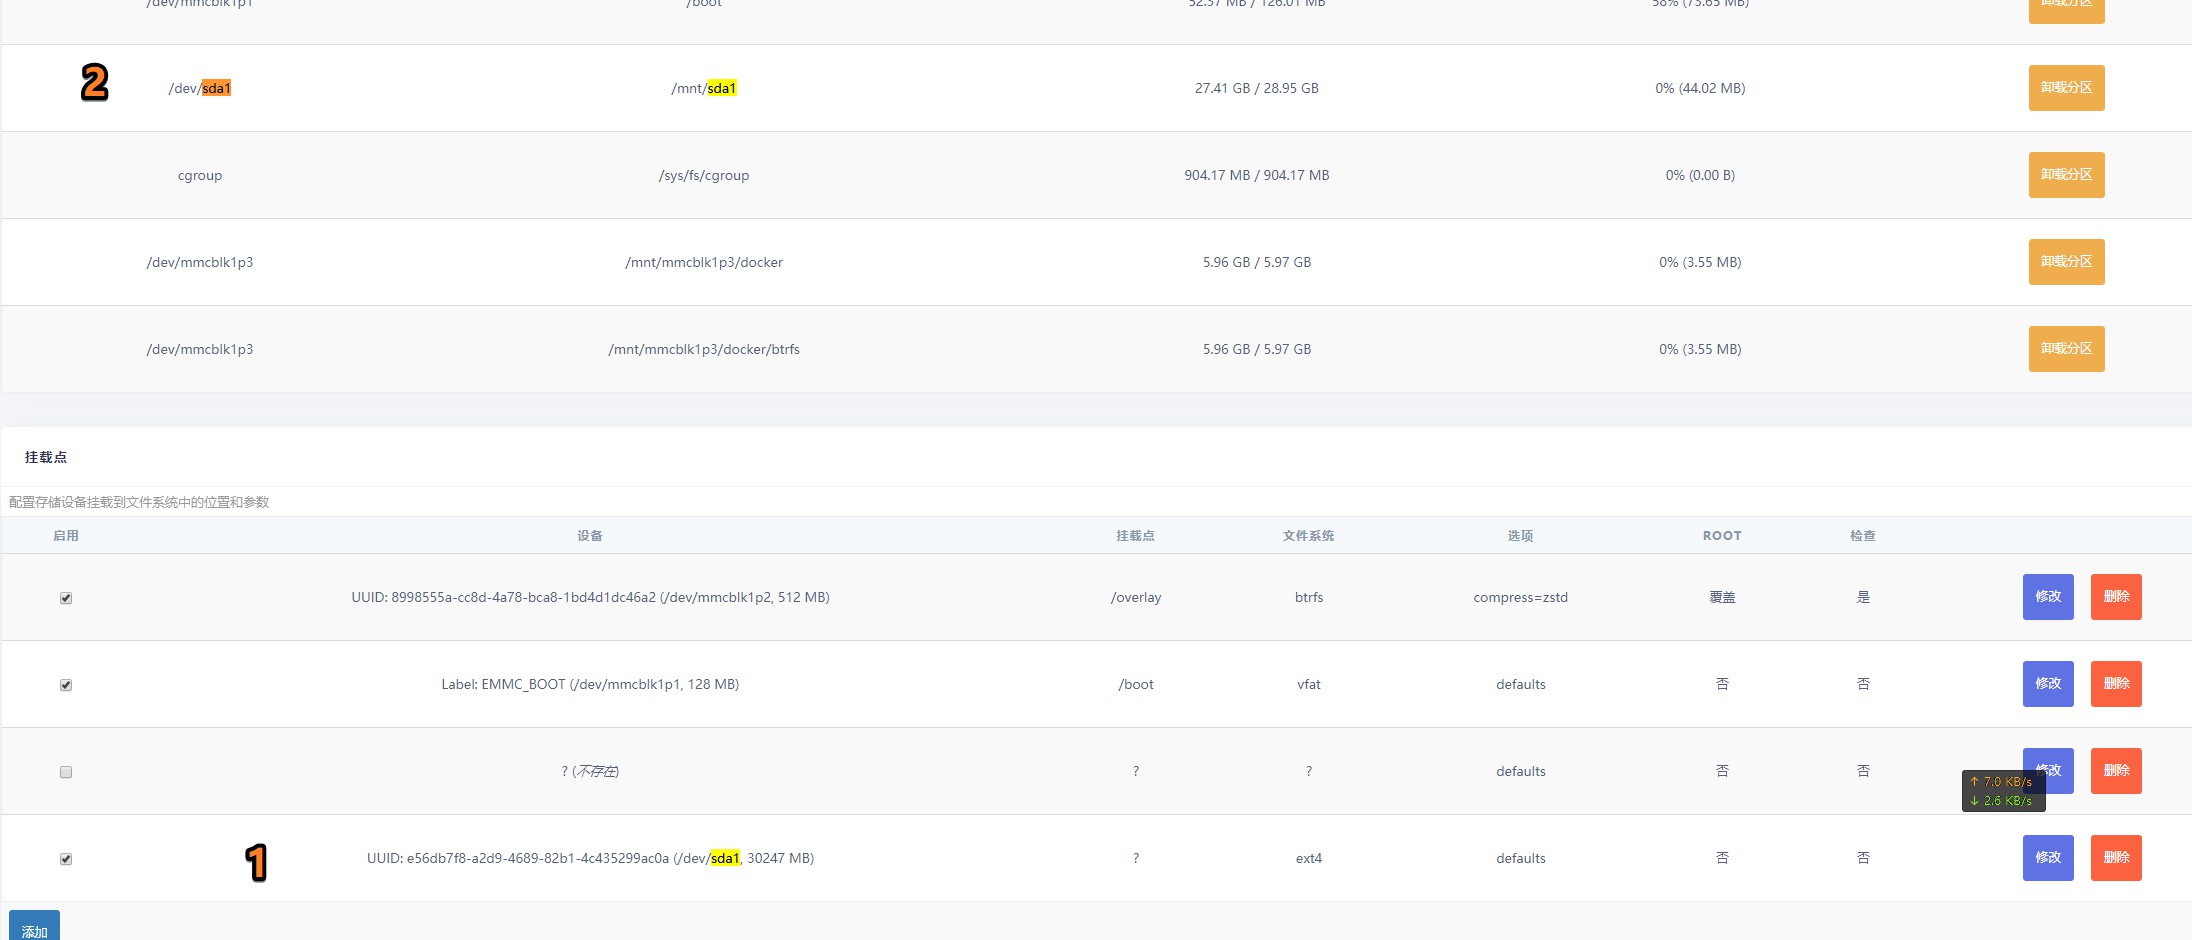Add a new mount point
Image resolution: width=2192 pixels, height=940 pixels.
(34, 926)
